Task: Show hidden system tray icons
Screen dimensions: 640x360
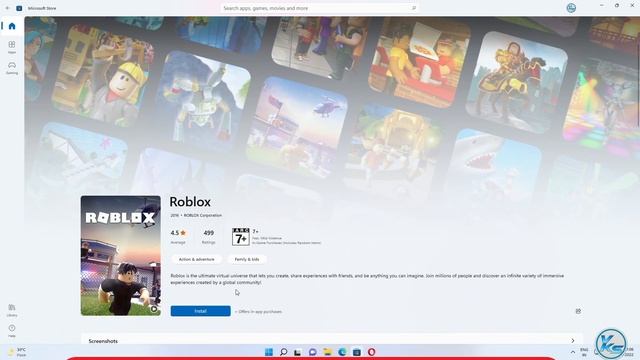Action: (x=573, y=352)
